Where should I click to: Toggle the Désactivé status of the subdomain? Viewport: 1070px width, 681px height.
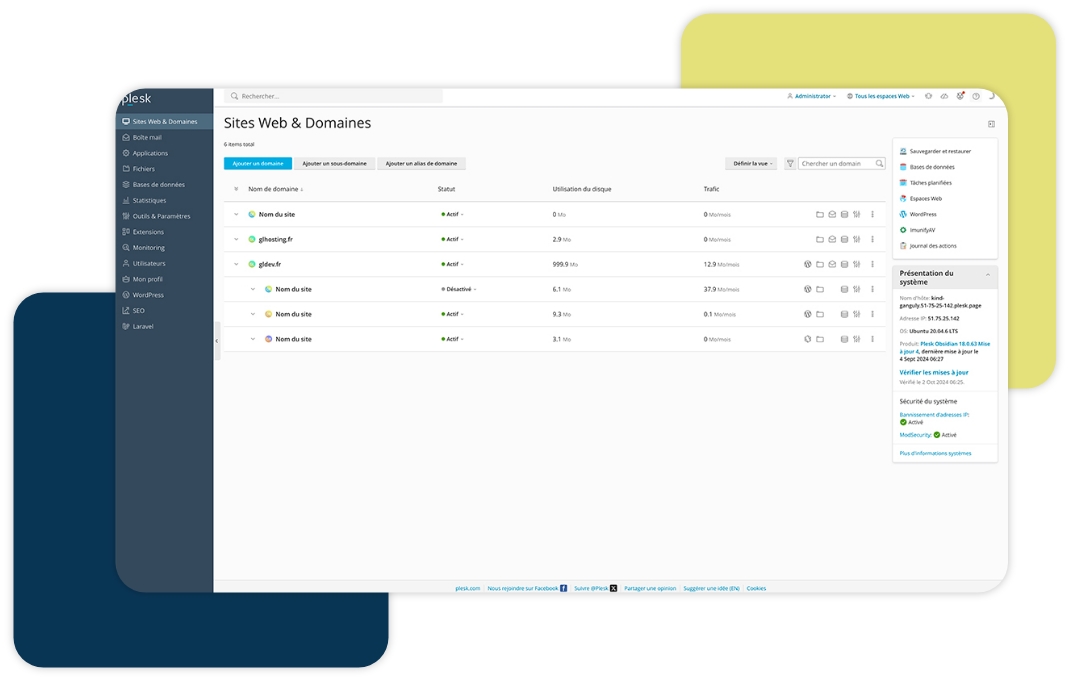click(x=459, y=289)
